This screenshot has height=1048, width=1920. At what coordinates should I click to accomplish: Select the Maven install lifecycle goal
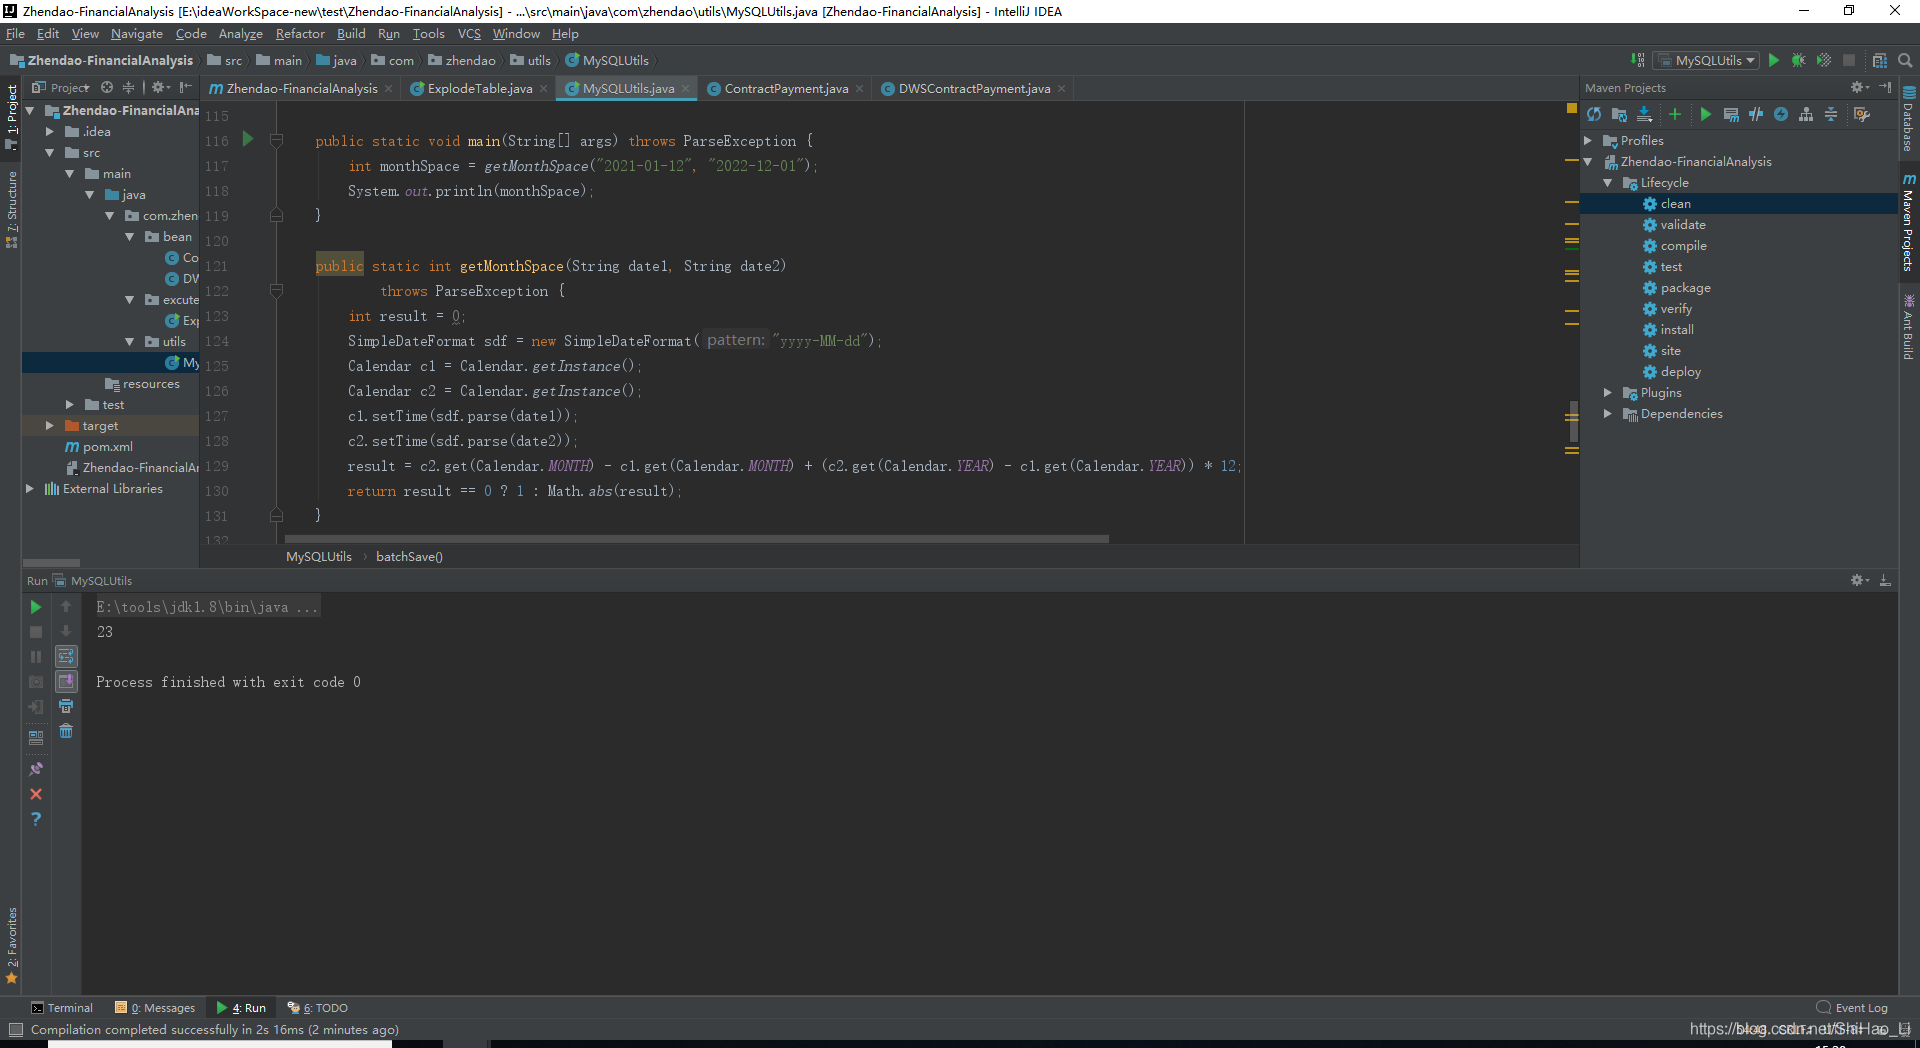[1677, 330]
